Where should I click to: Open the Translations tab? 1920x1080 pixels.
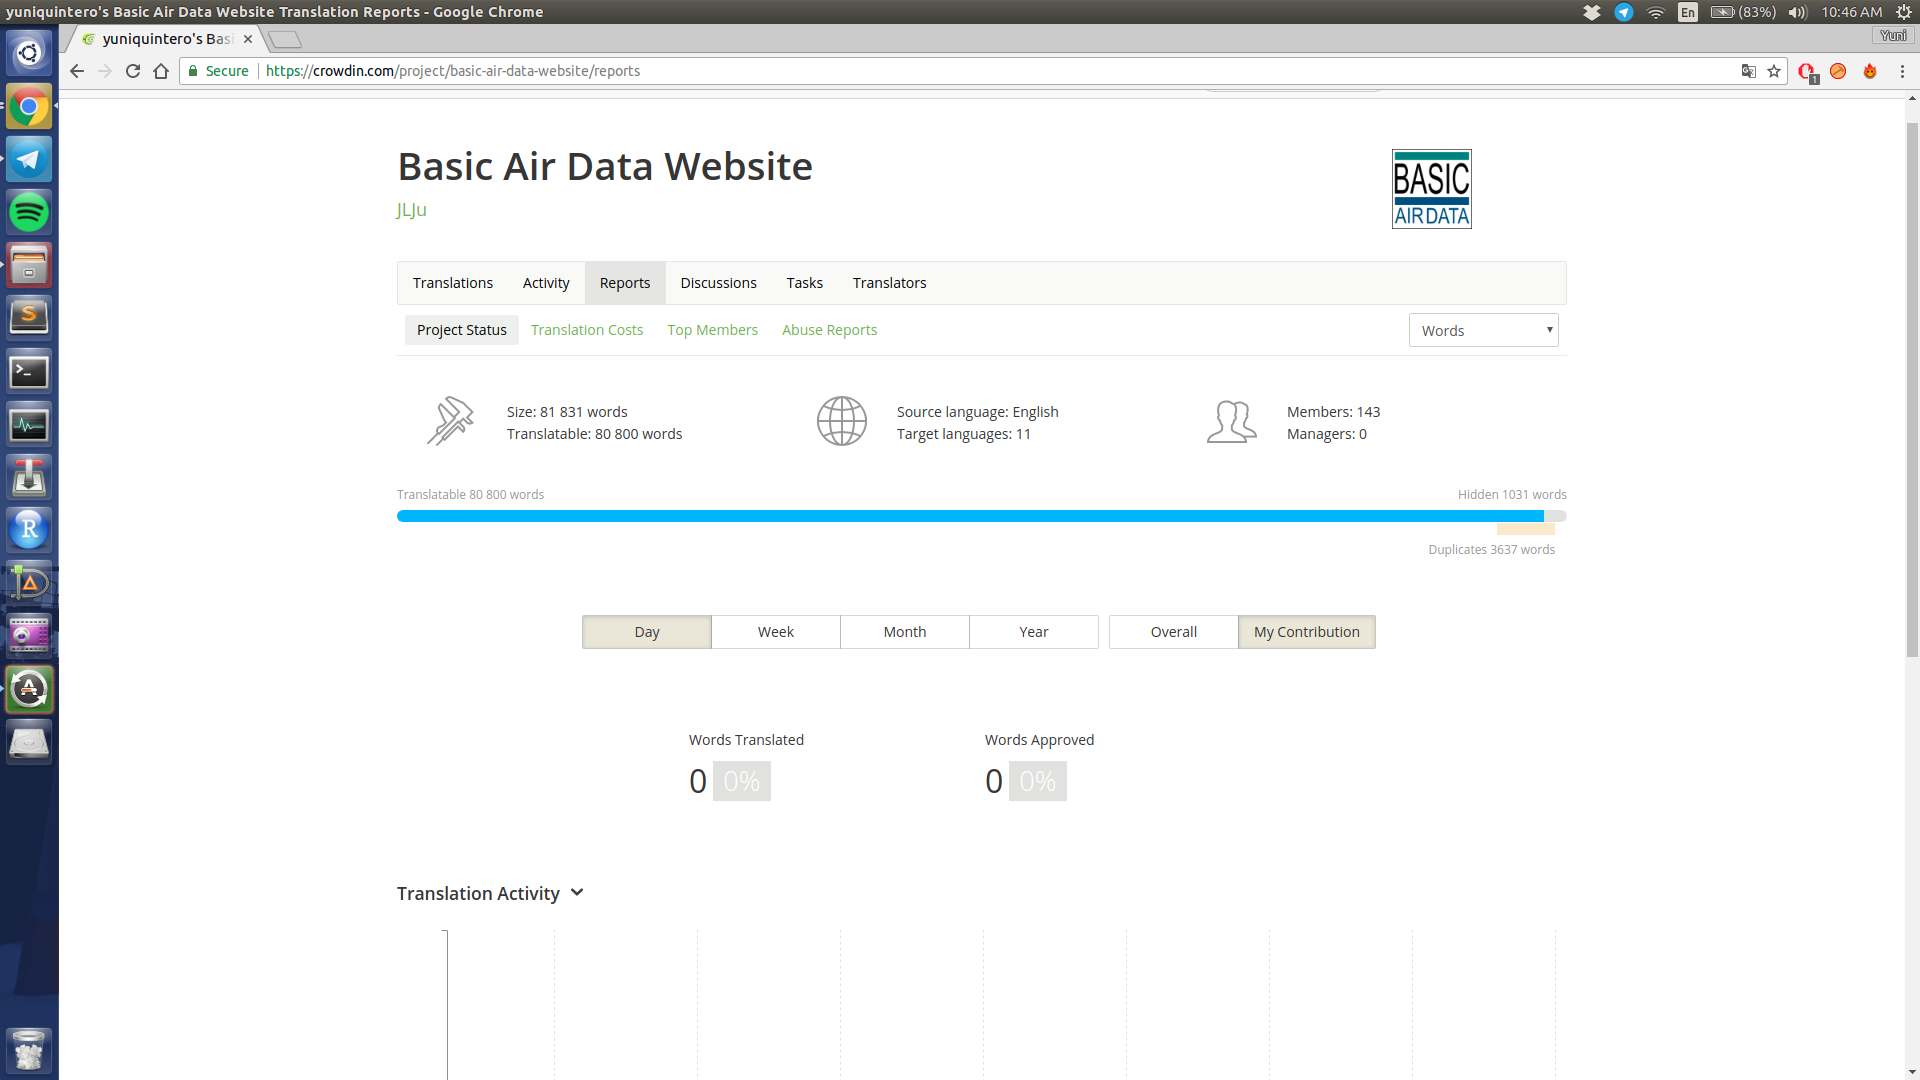tap(453, 283)
